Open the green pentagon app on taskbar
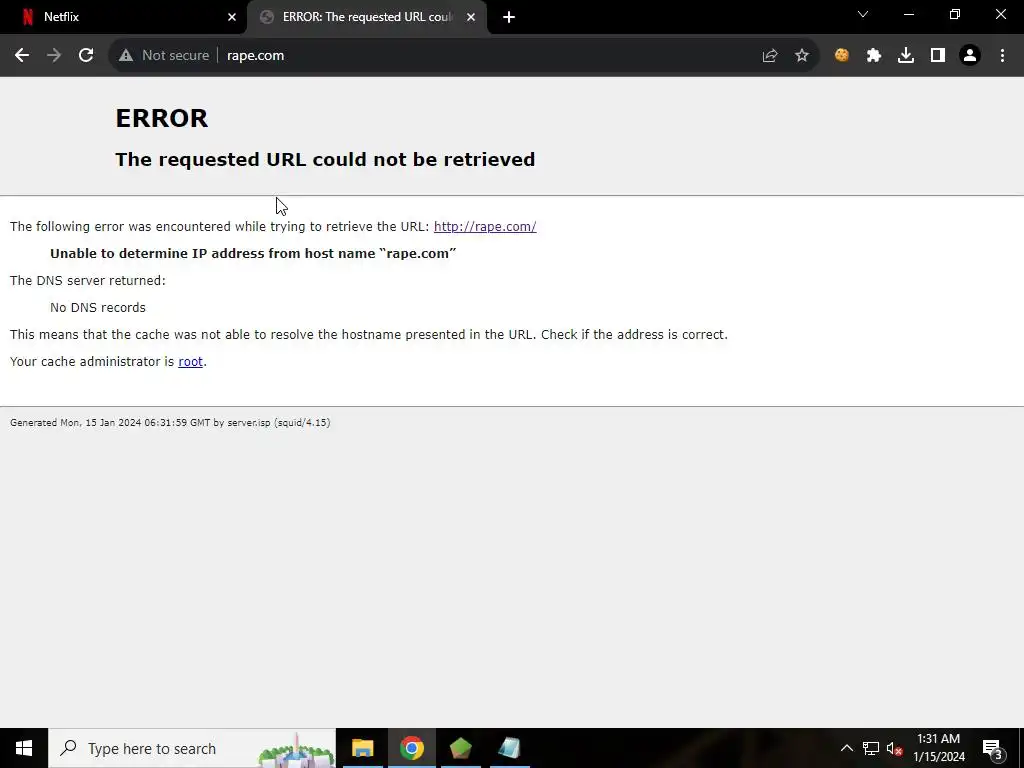Screen dimensions: 1024x768 460,748
